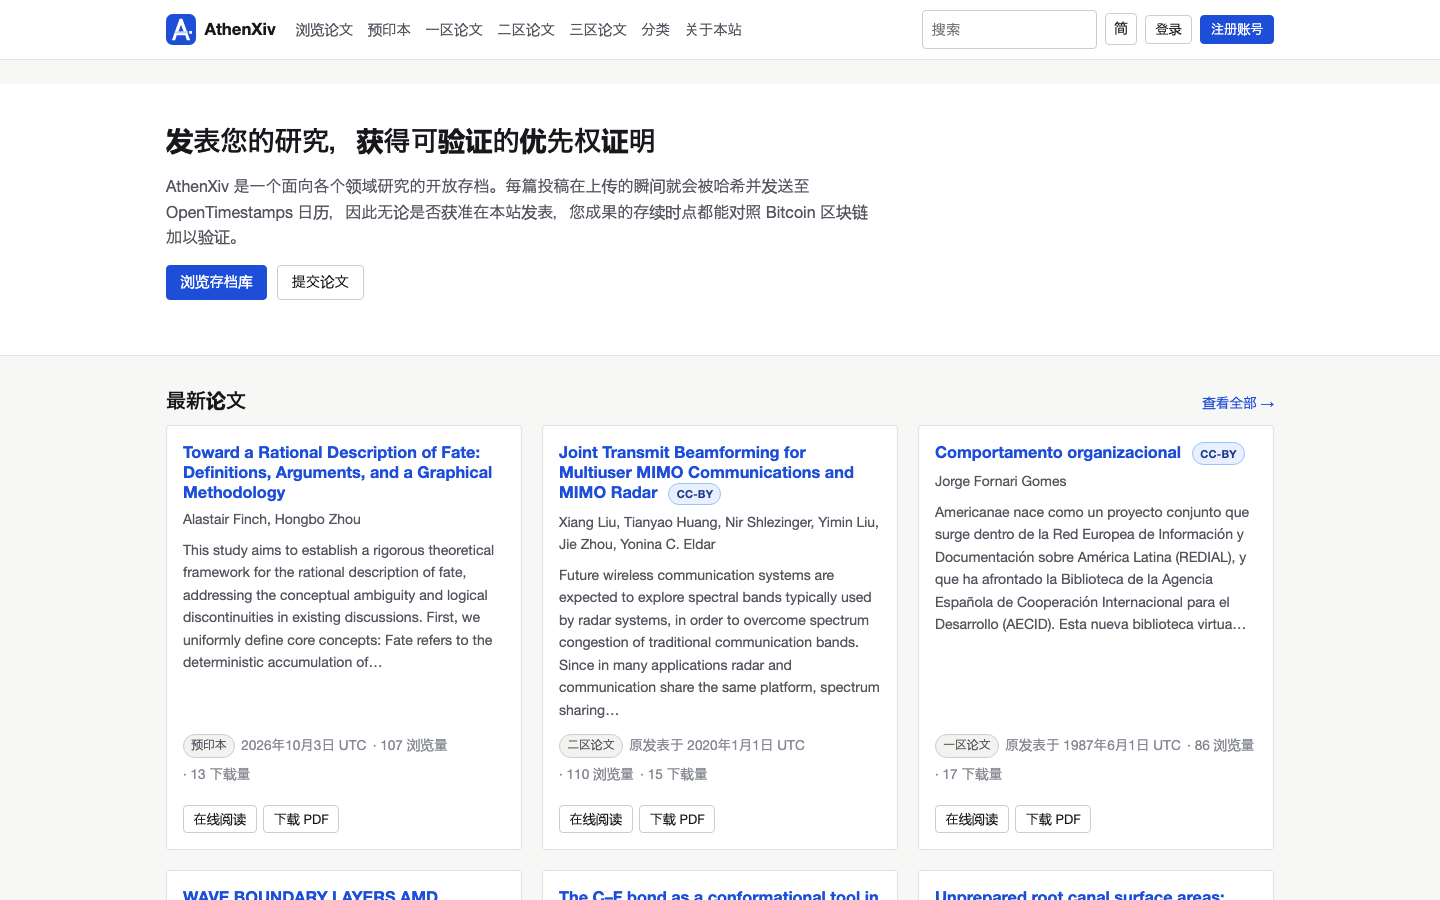Click the 登录 button
The height and width of the screenshot is (900, 1440).
(1168, 30)
